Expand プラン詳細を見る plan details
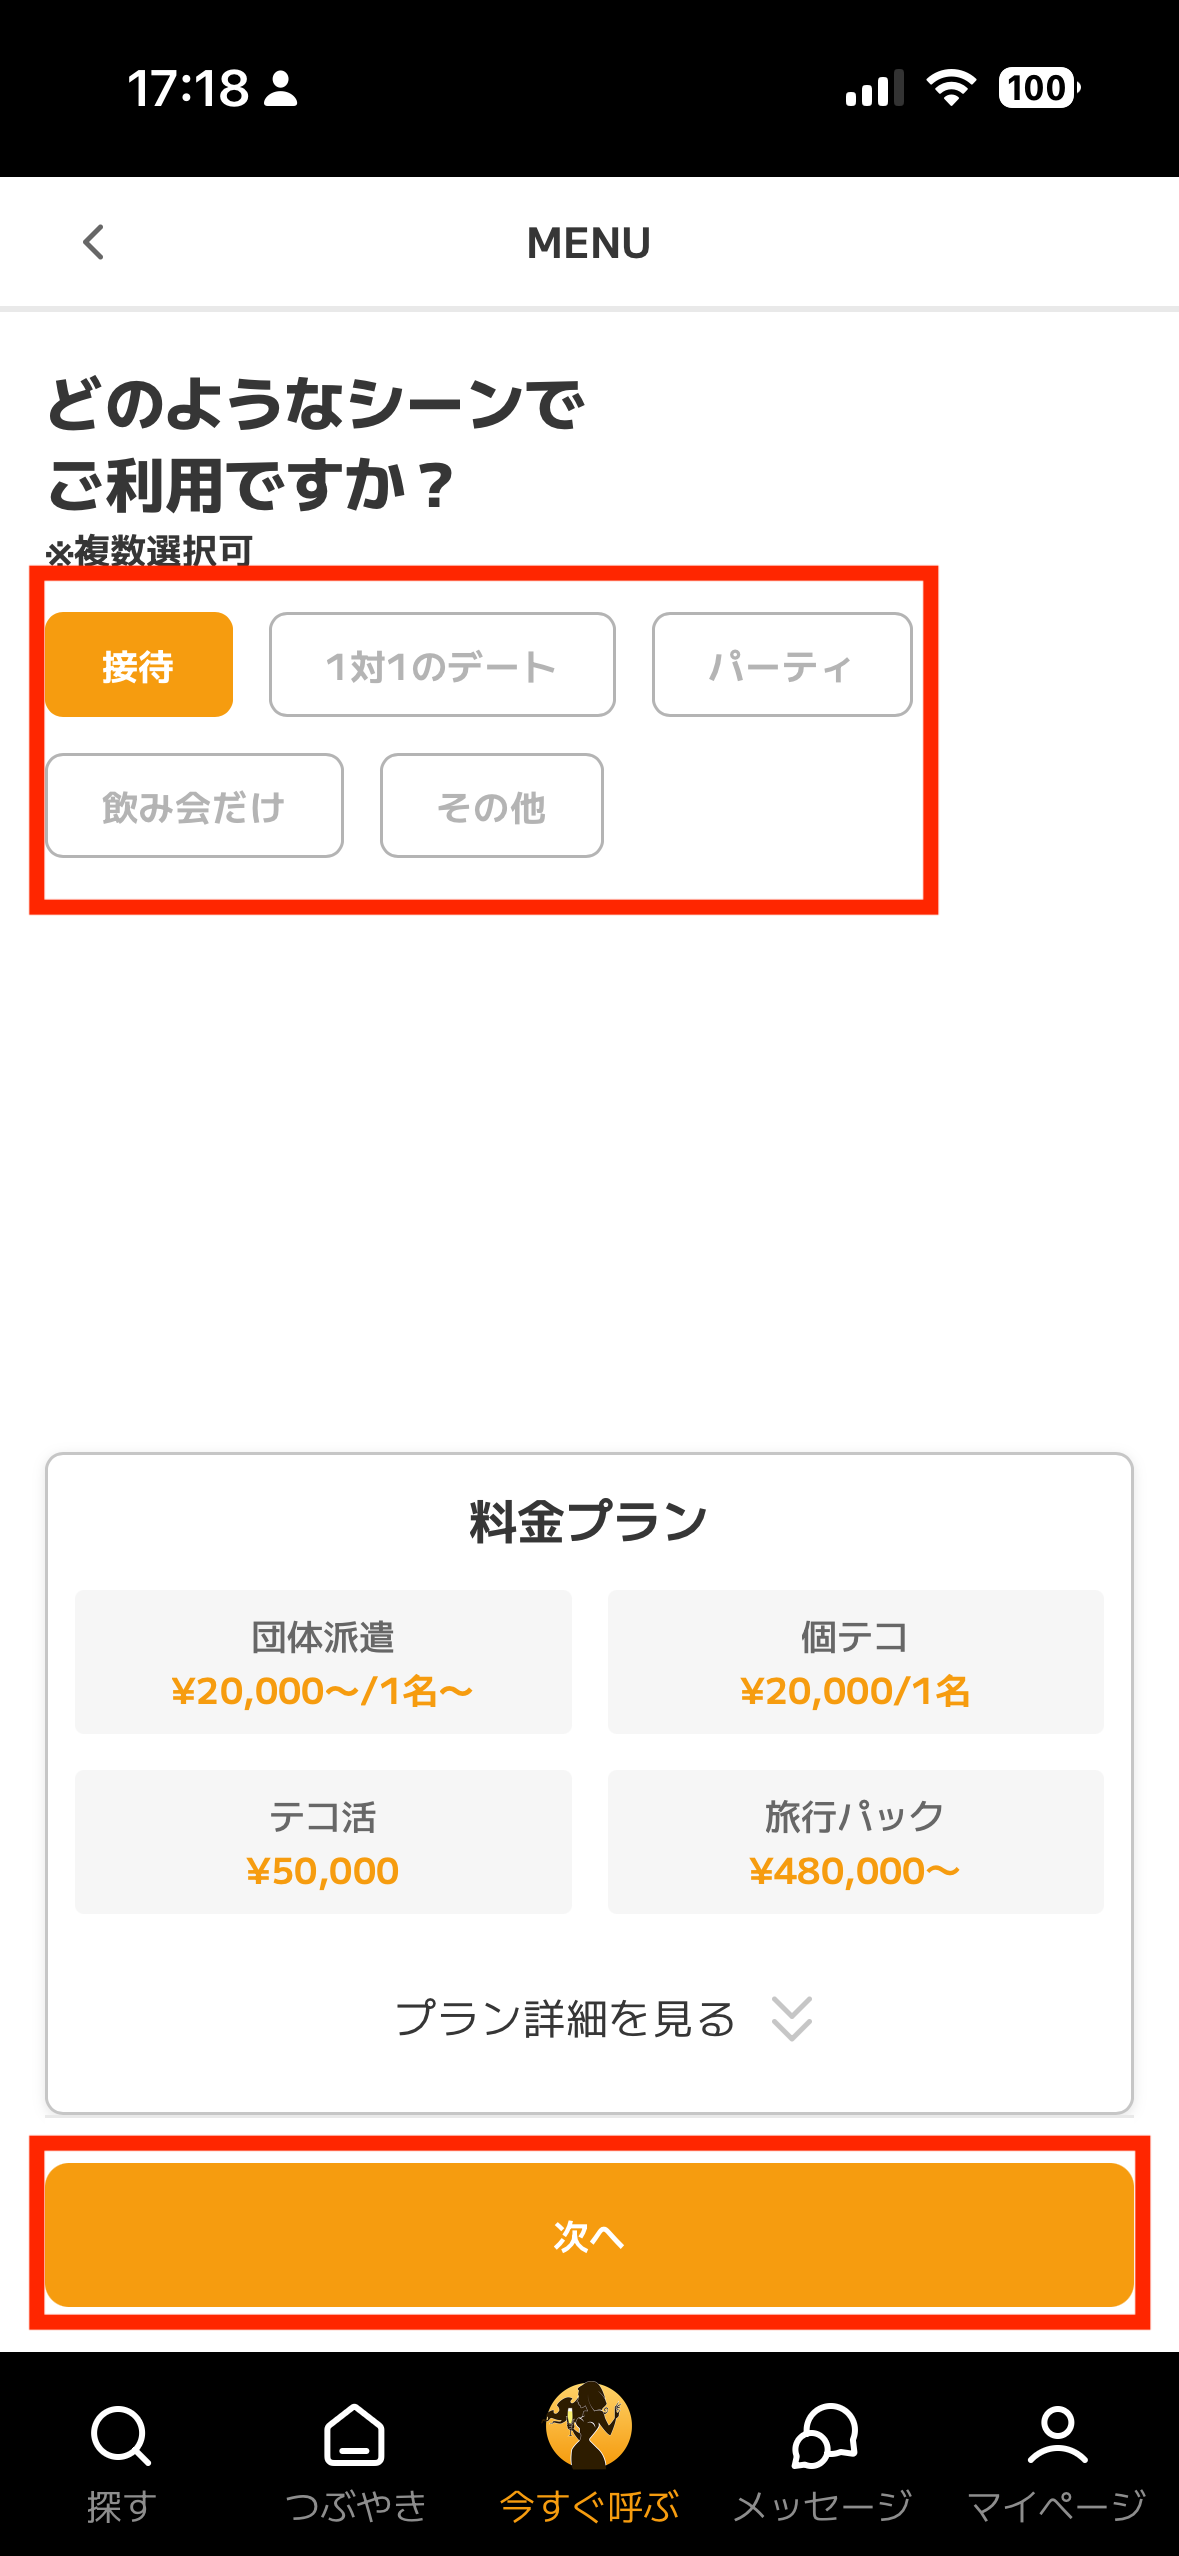Screen dimensions: 1179x2556 coord(566,2019)
